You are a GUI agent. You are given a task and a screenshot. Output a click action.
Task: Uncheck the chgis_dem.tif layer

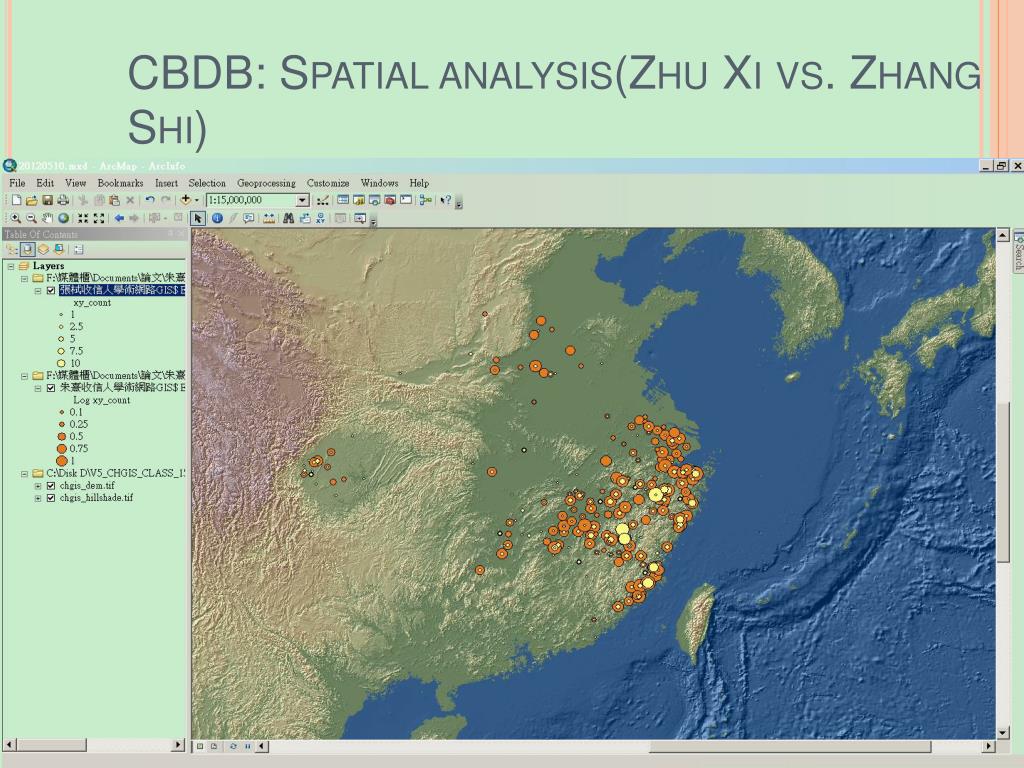(50, 485)
